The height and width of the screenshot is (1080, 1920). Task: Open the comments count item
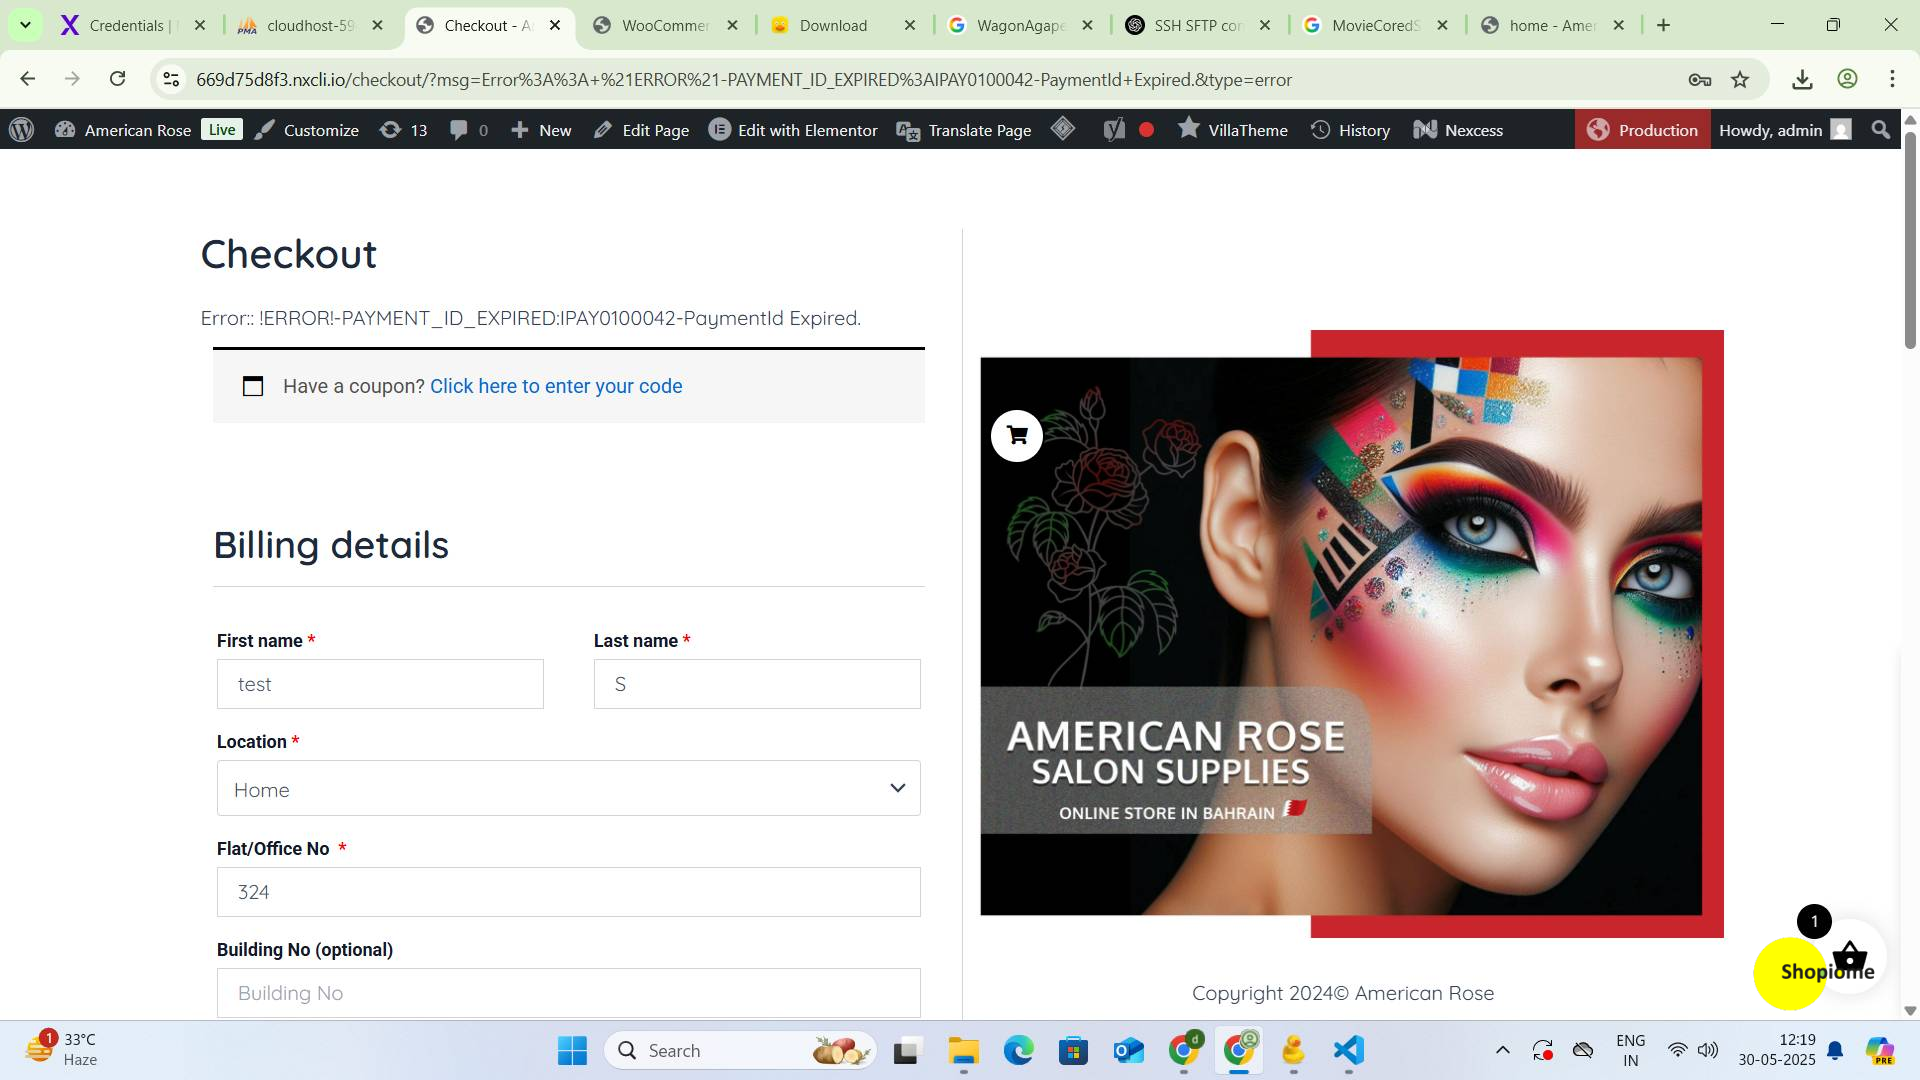(x=469, y=130)
